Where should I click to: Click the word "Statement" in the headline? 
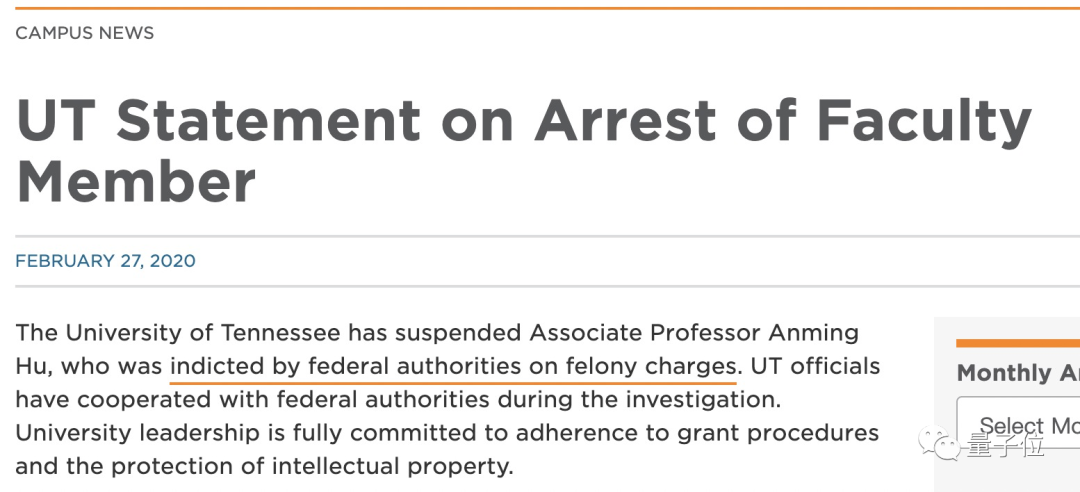pyautogui.click(x=268, y=121)
